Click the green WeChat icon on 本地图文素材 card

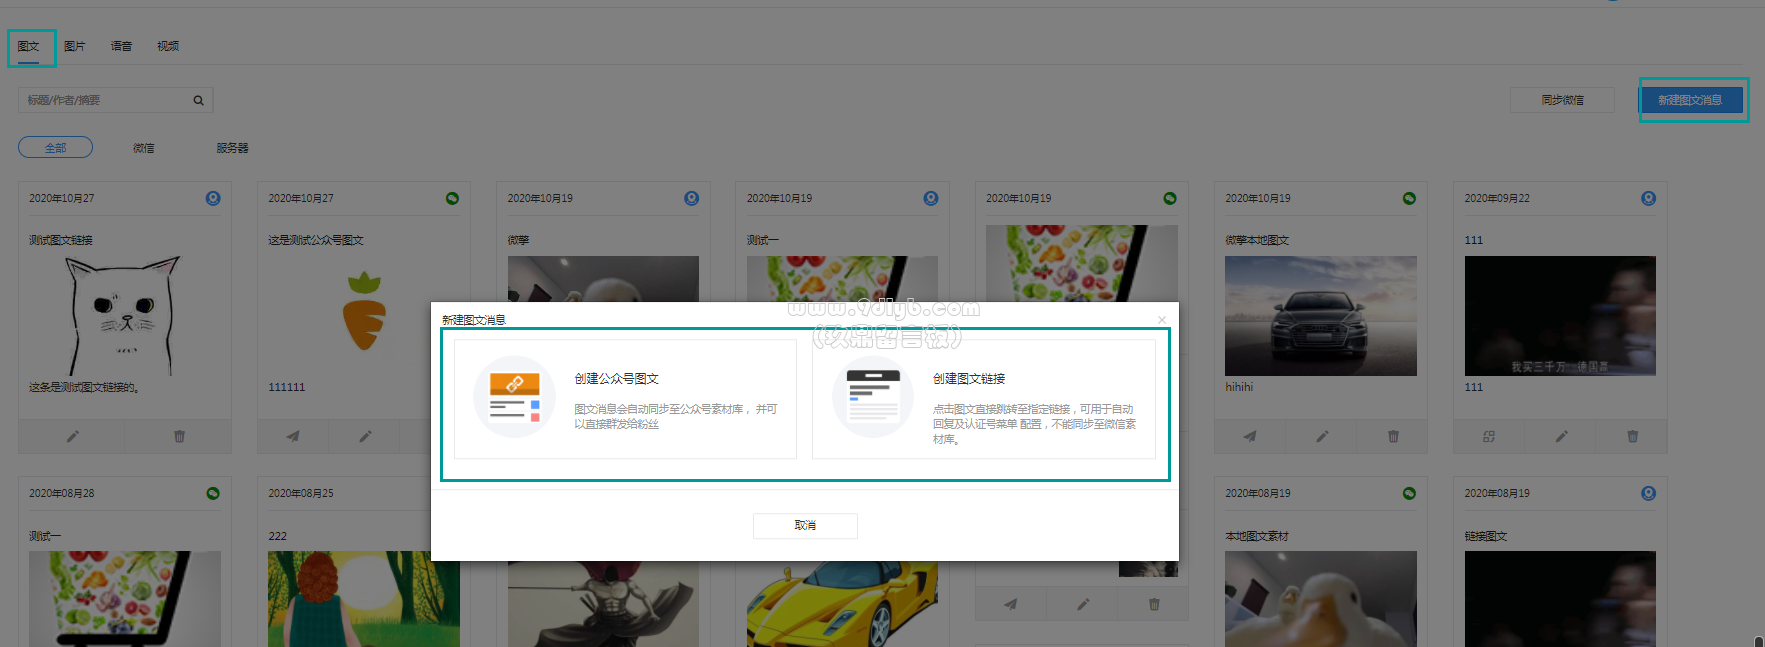(1409, 493)
